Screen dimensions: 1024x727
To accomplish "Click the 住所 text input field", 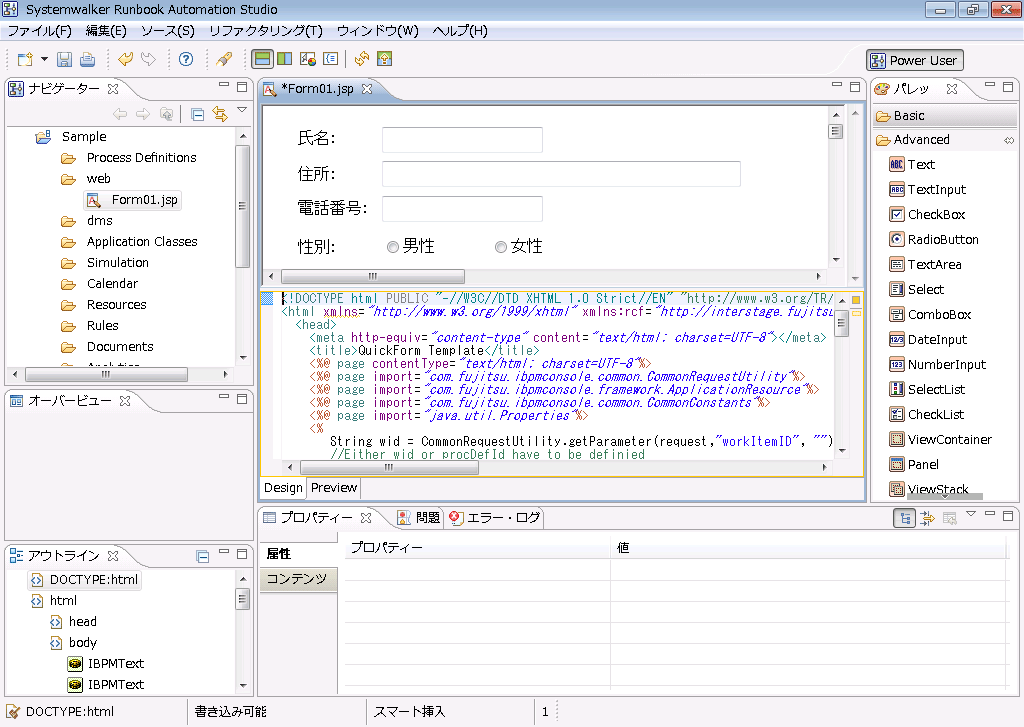I will click(562, 174).
